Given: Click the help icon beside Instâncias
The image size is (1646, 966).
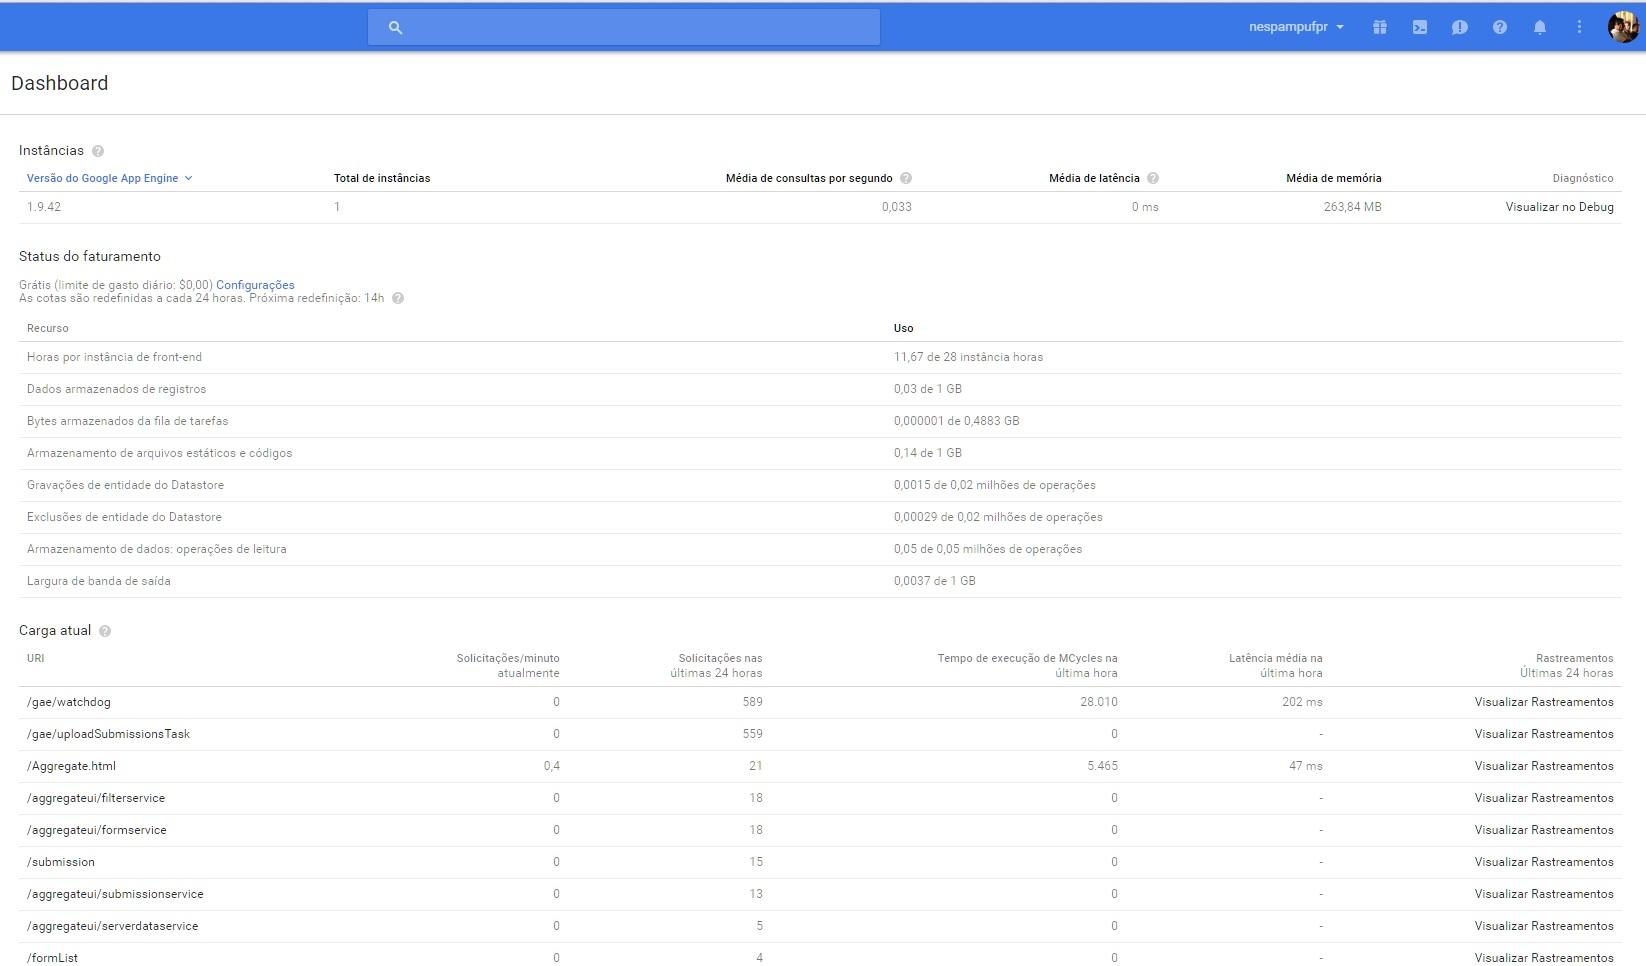Looking at the screenshot, I should [98, 151].
